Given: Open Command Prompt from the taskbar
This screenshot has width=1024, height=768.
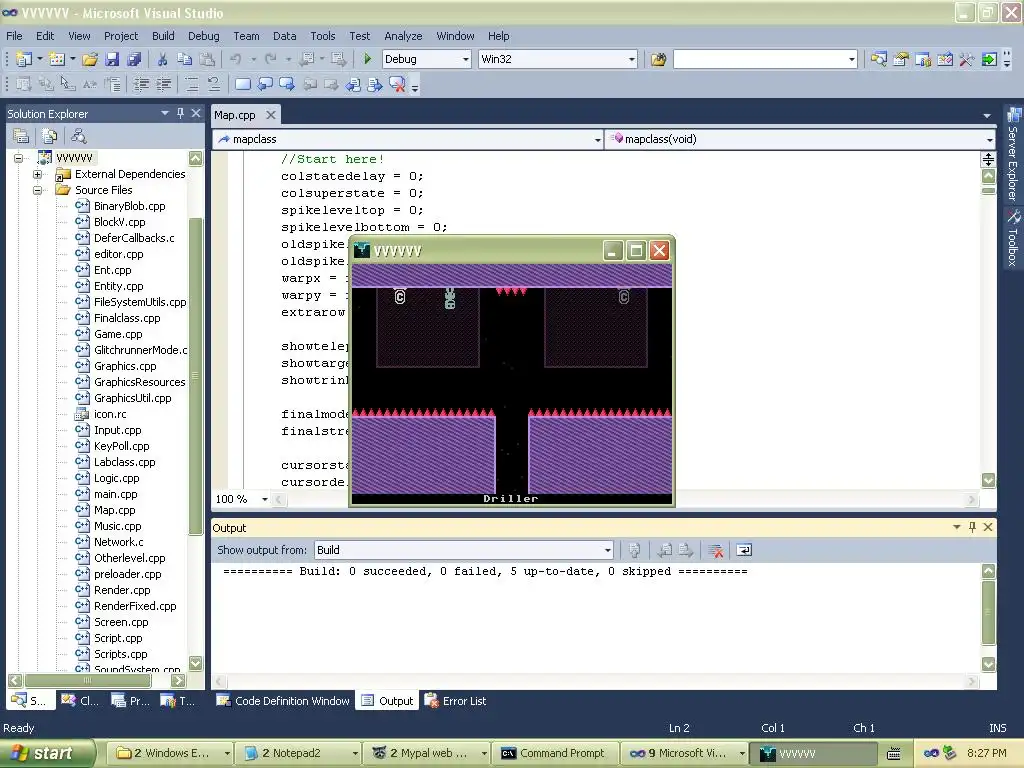Looking at the screenshot, I should 555,753.
